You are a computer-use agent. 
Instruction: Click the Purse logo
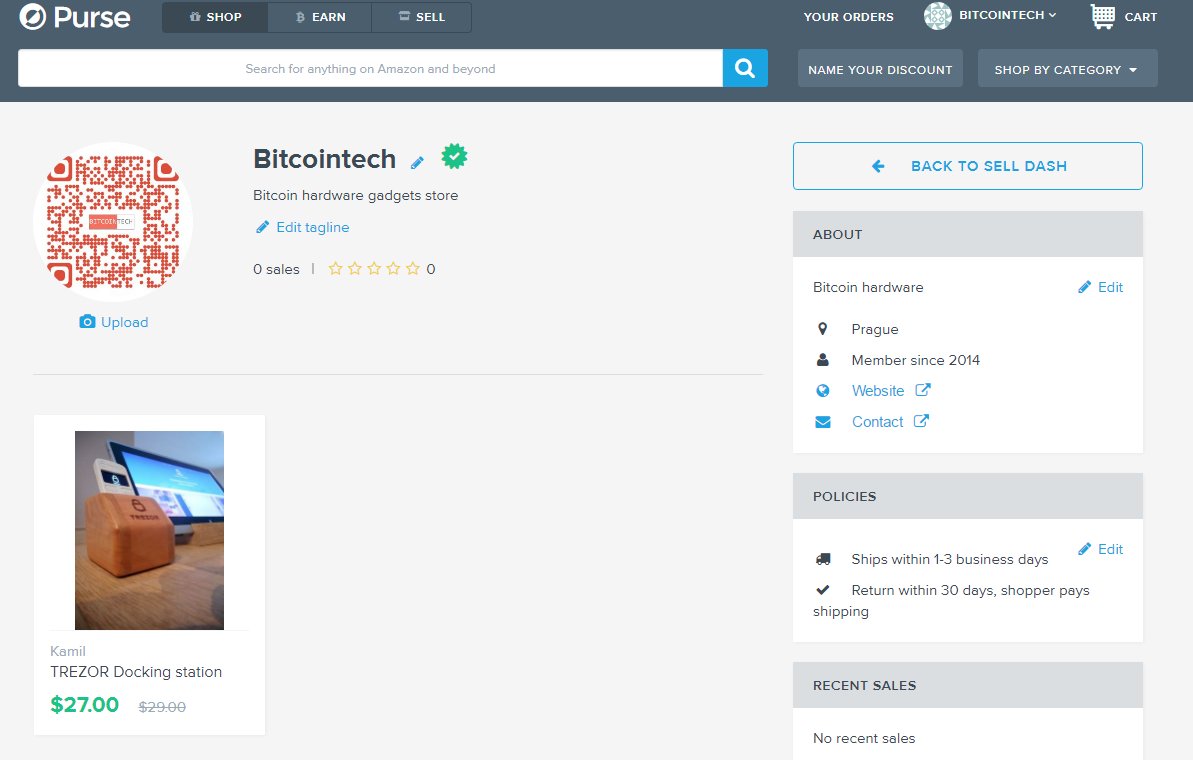pyautogui.click(x=75, y=17)
